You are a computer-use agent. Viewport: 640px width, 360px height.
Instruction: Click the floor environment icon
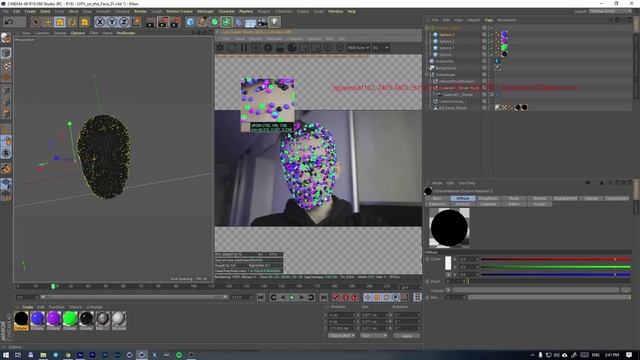pyautogui.click(x=251, y=22)
